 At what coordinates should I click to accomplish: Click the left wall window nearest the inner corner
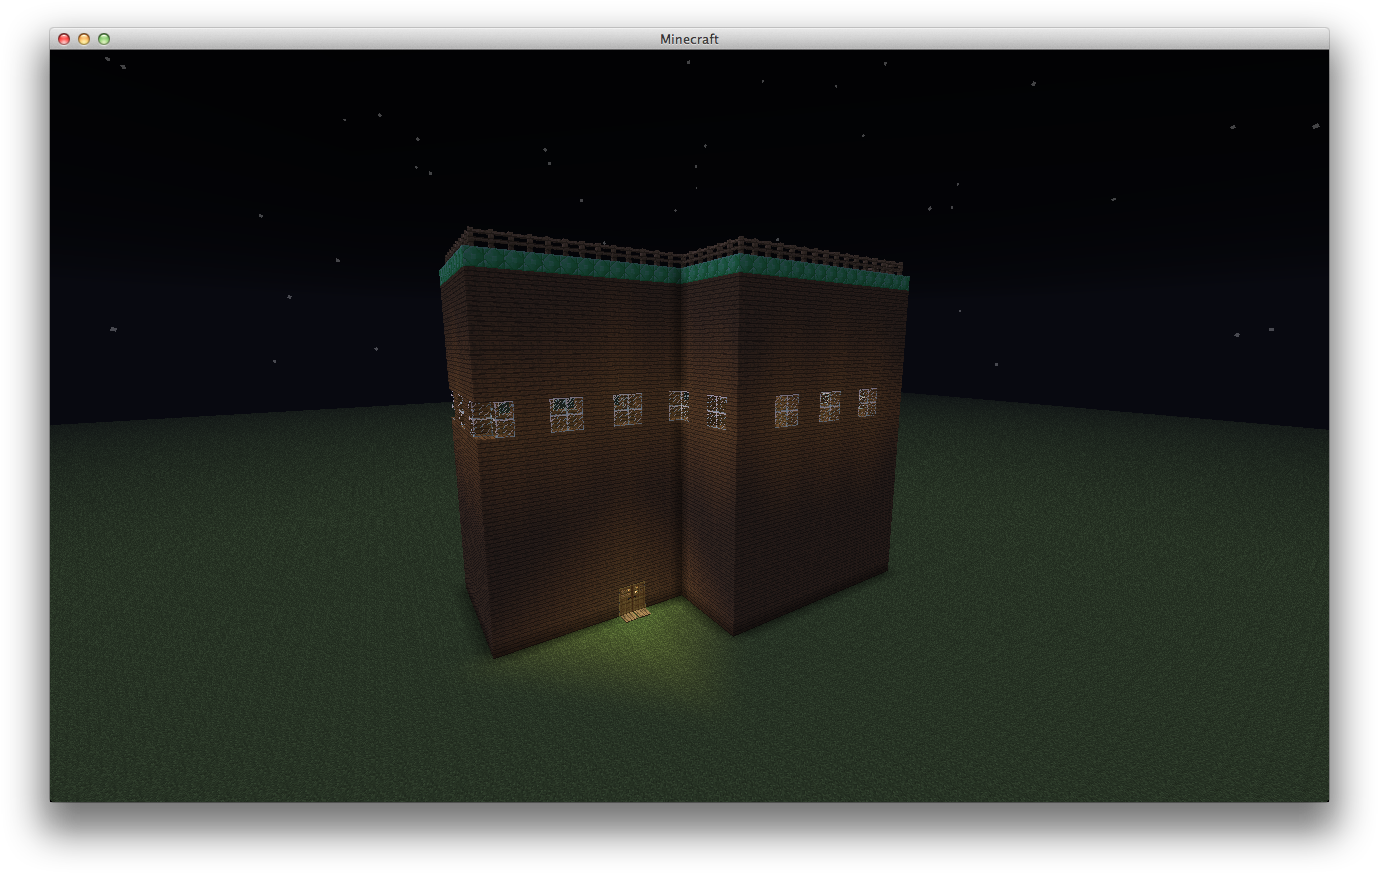[679, 405]
